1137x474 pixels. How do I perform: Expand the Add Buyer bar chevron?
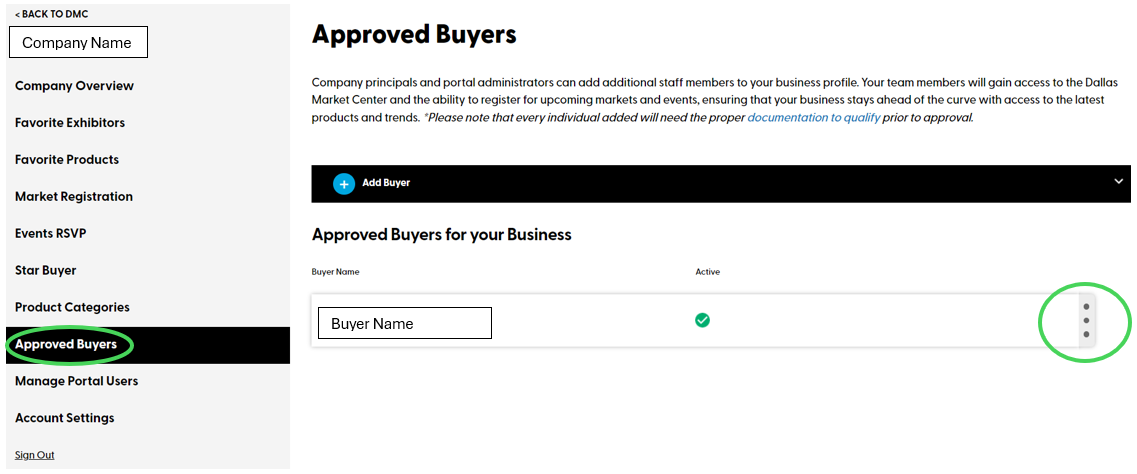click(x=1117, y=182)
